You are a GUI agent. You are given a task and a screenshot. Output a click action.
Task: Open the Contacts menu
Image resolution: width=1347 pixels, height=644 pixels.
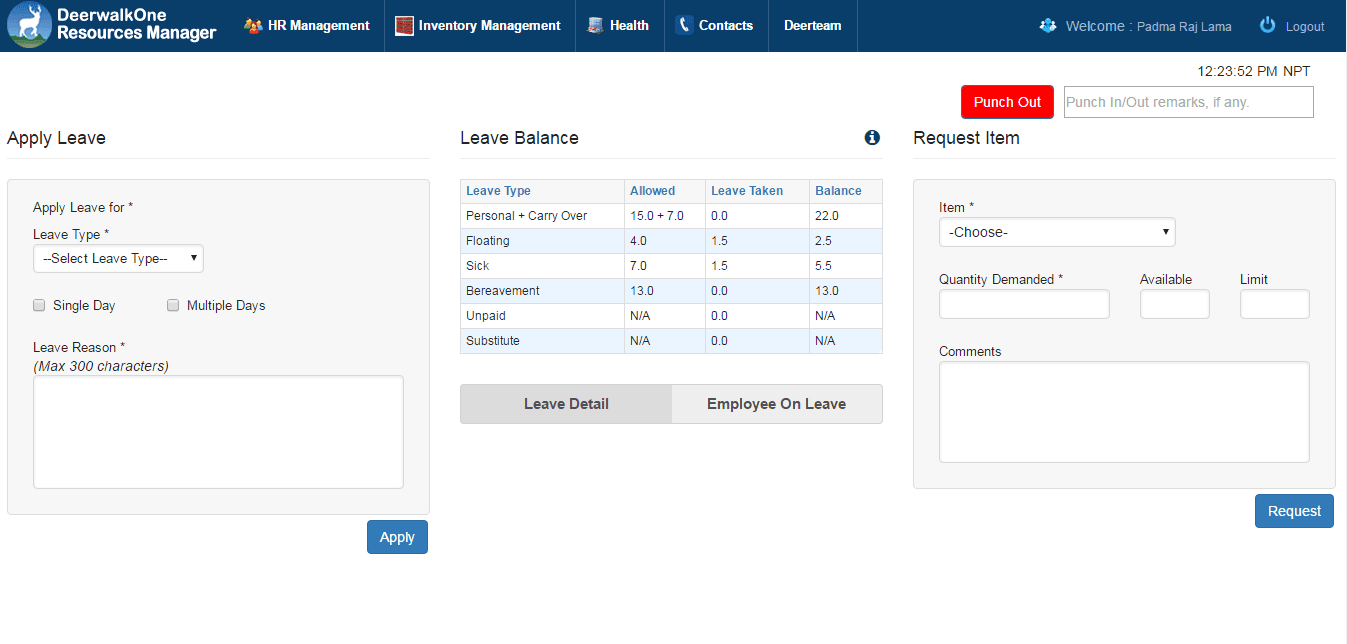pos(716,26)
